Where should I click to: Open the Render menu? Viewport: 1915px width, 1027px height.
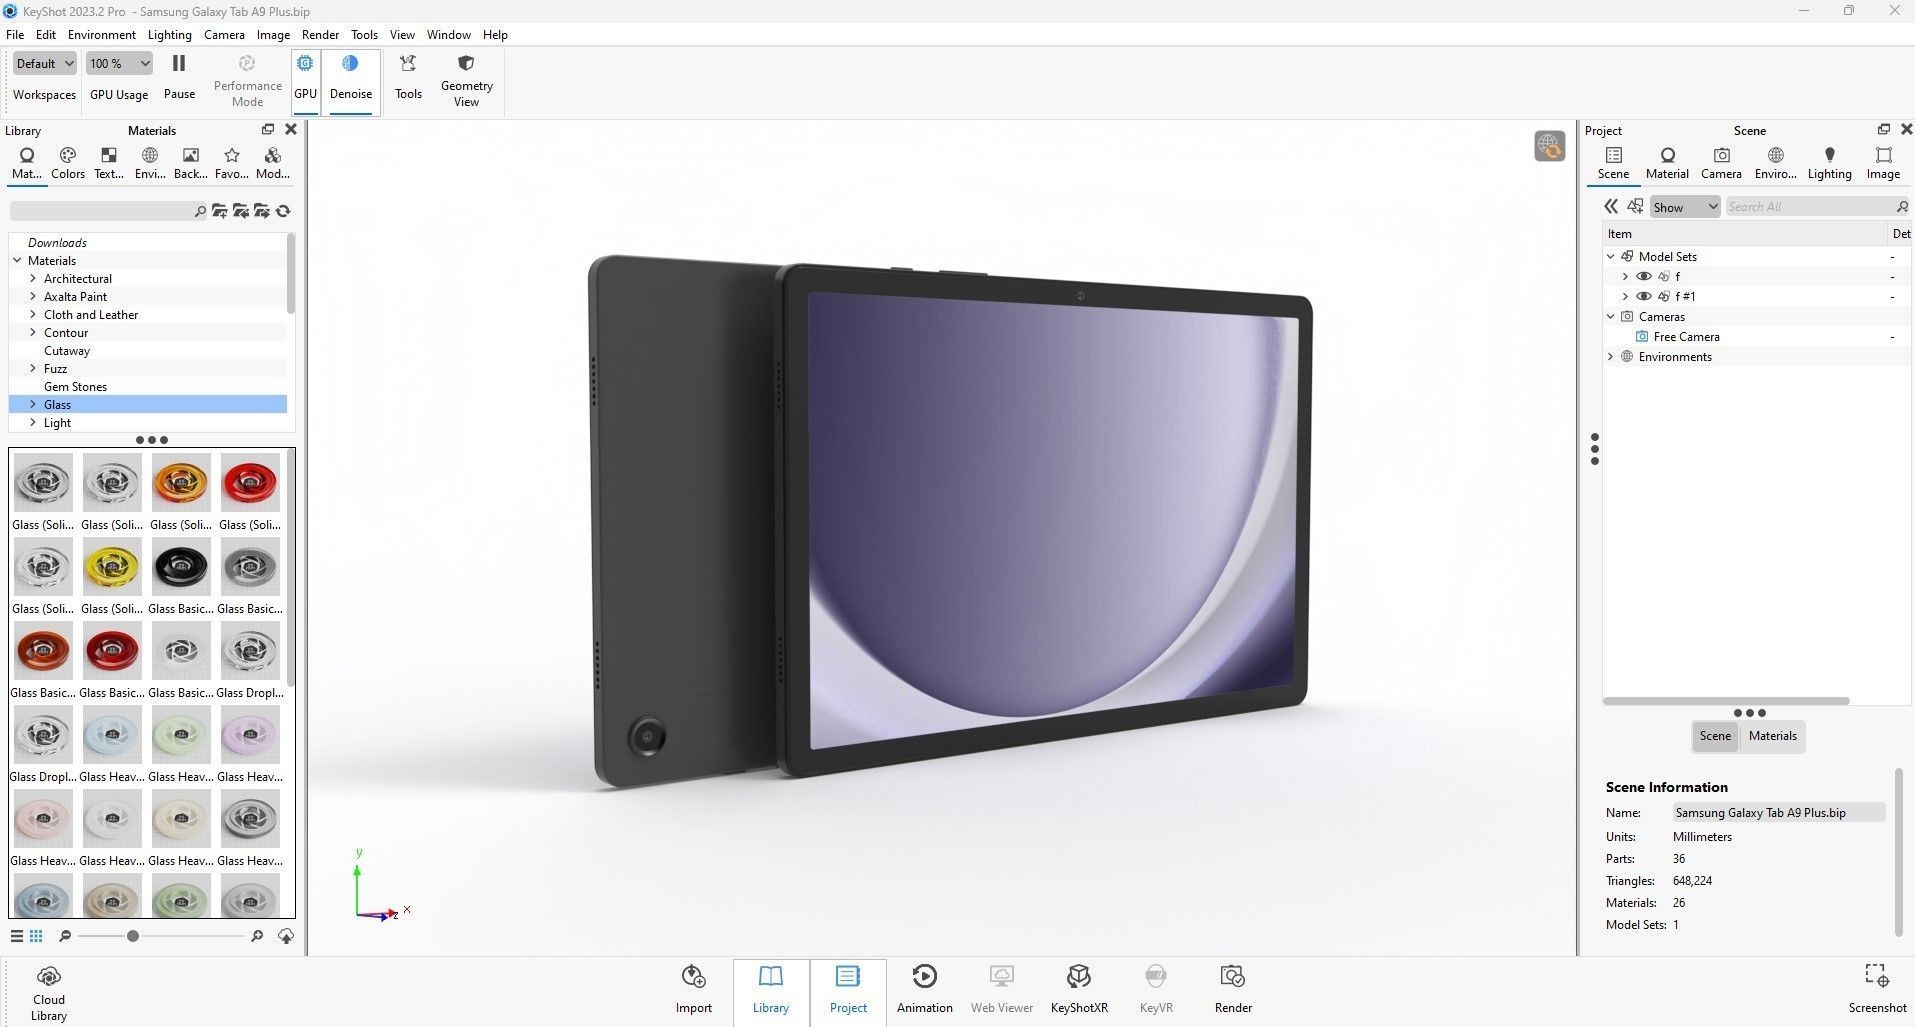(320, 34)
